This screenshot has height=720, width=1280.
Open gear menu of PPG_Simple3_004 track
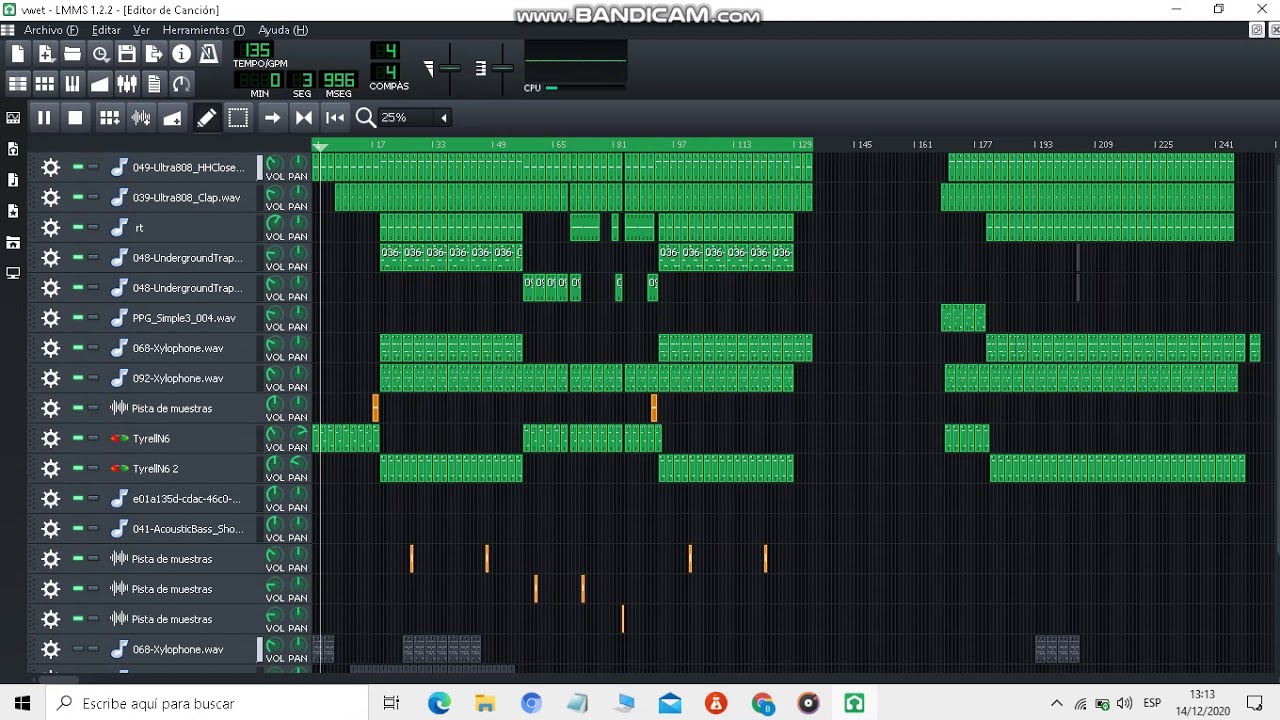[50, 318]
